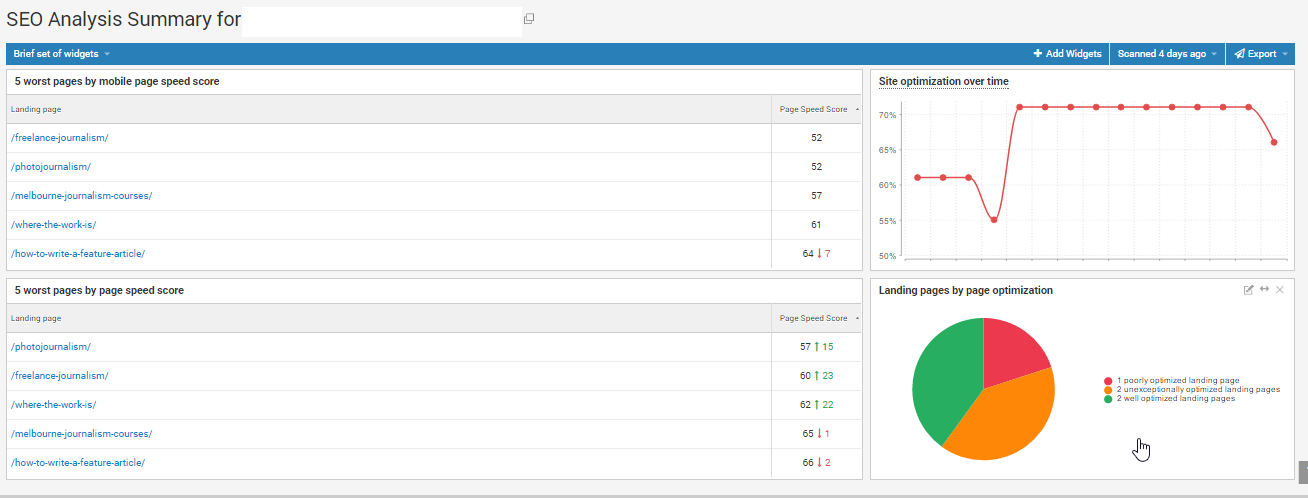Close the Landing pages by page optimization widget

pyautogui.click(x=1280, y=290)
